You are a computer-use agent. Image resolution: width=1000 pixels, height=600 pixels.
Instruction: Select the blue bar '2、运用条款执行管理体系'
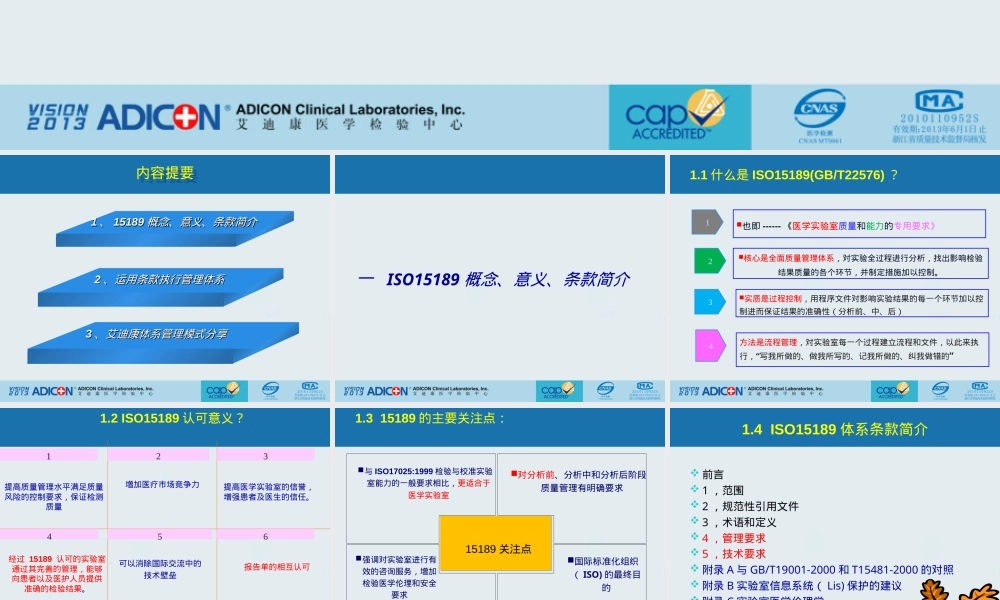pyautogui.click(x=160, y=287)
